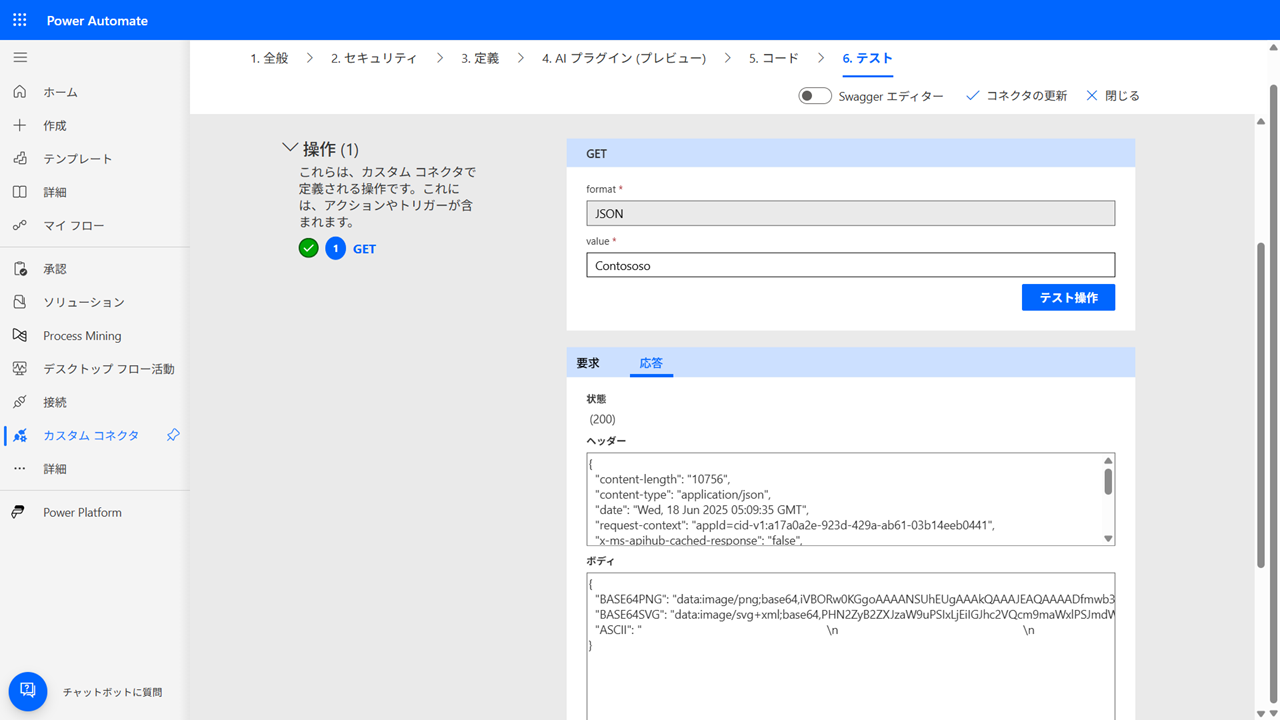
Task: Click the Process Mining icon
Action: click(x=20, y=335)
